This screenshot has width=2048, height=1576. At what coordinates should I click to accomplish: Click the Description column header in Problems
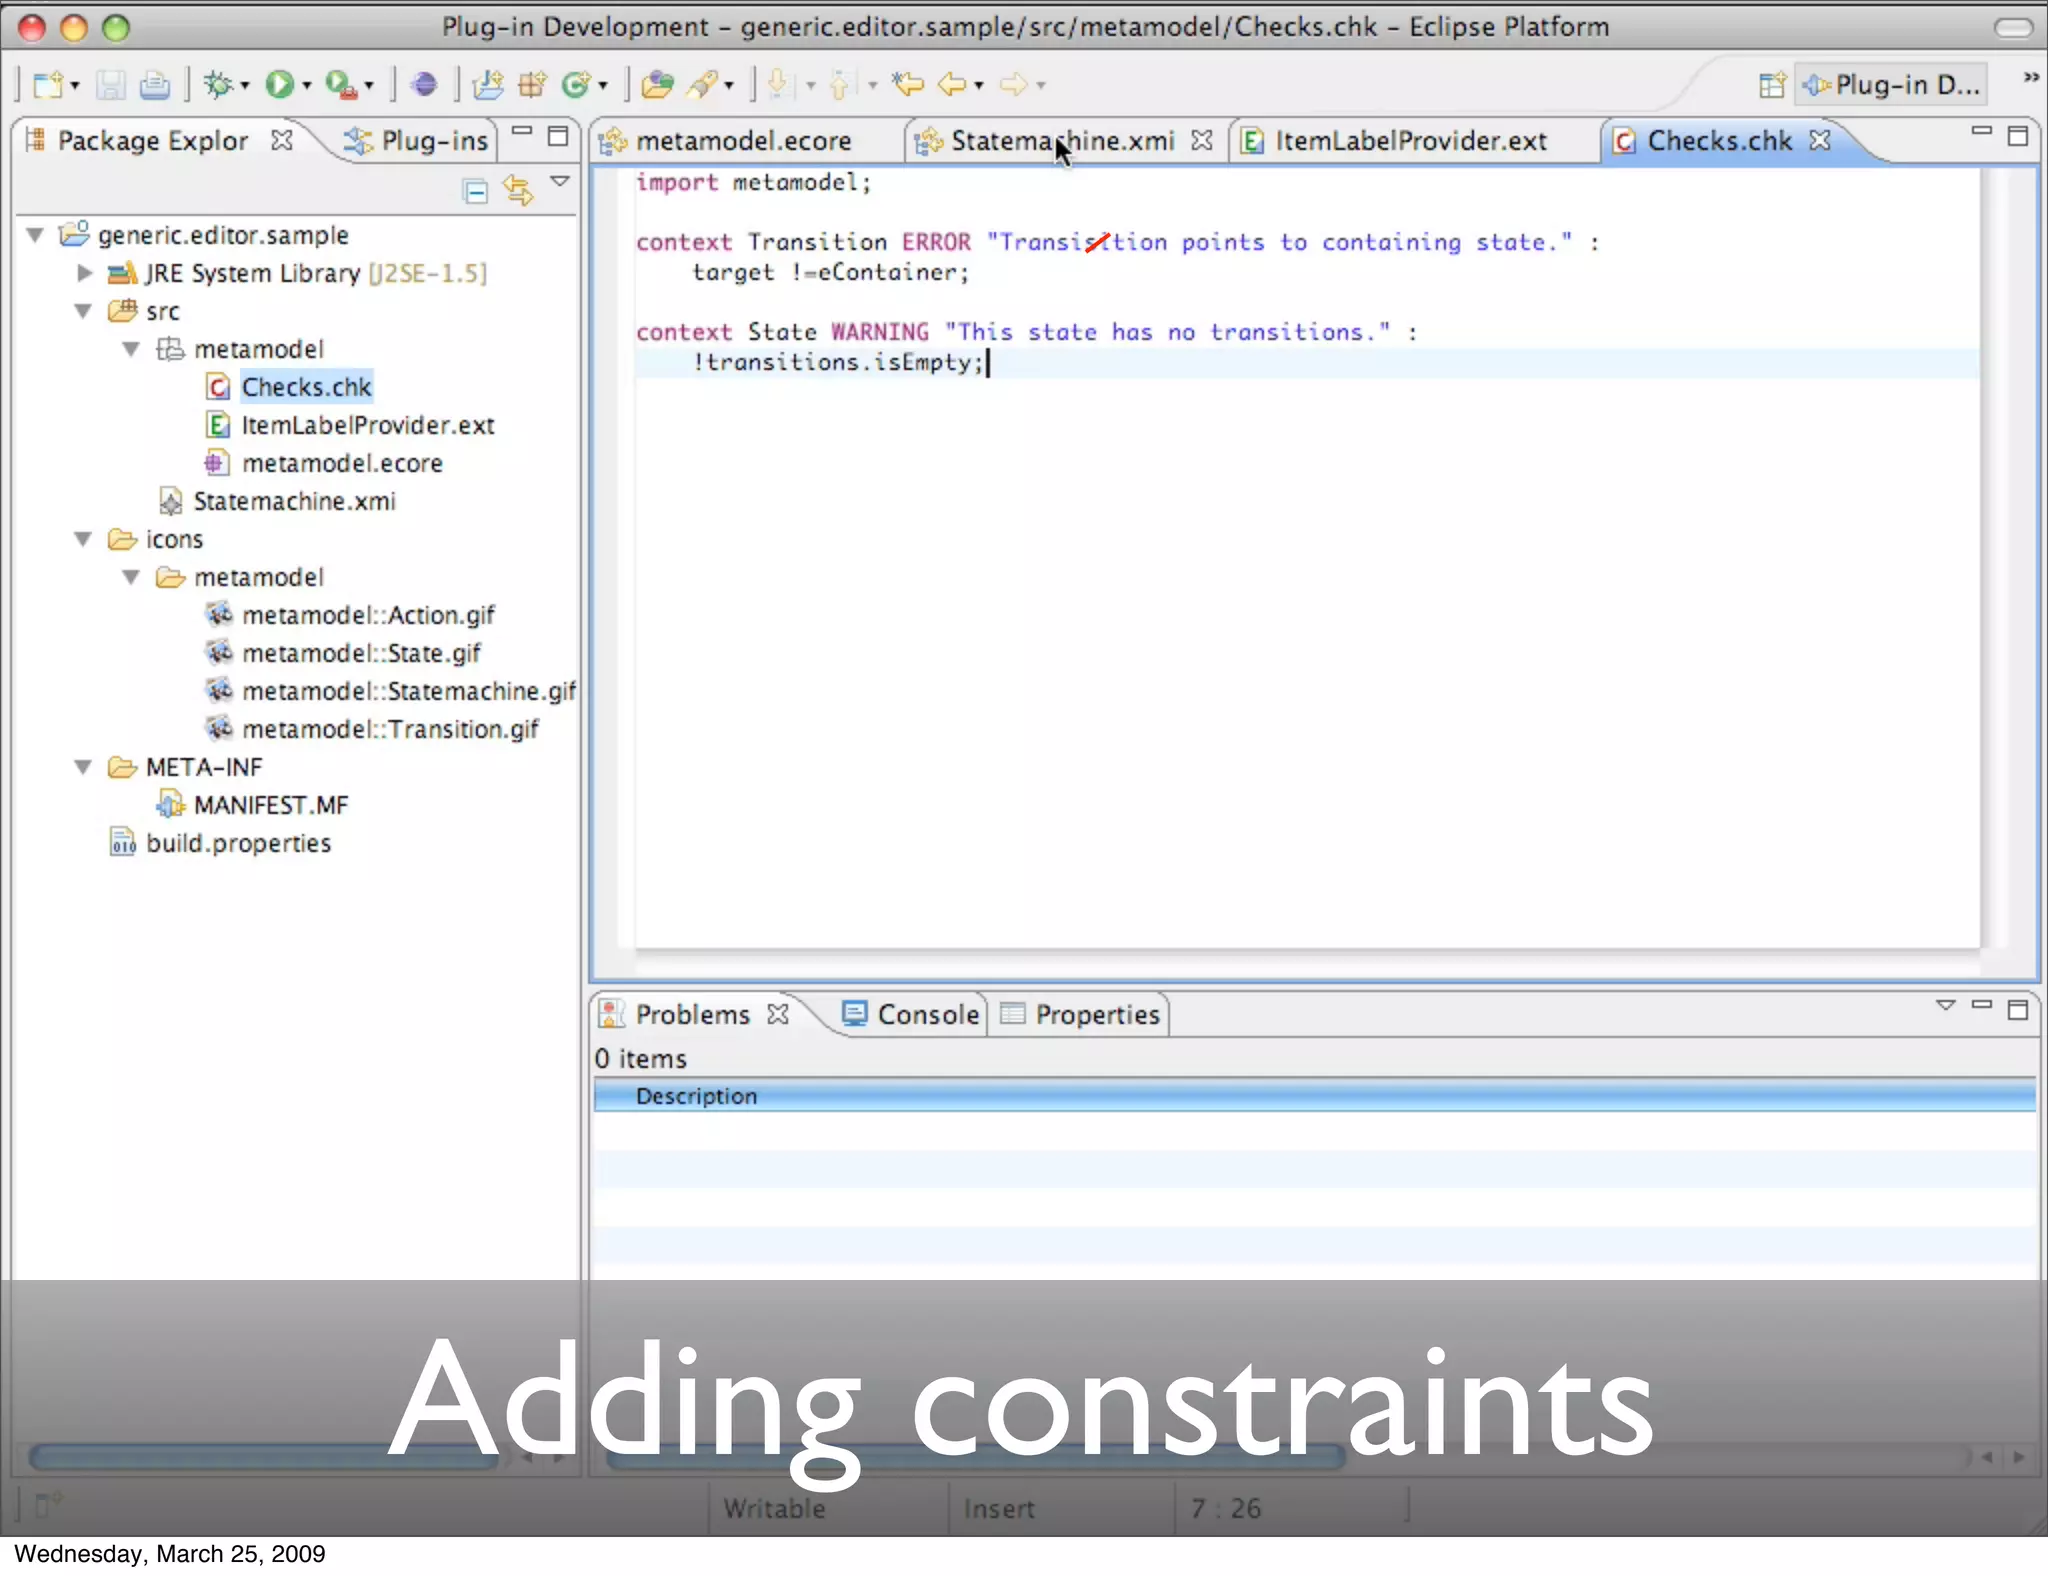(x=696, y=1096)
